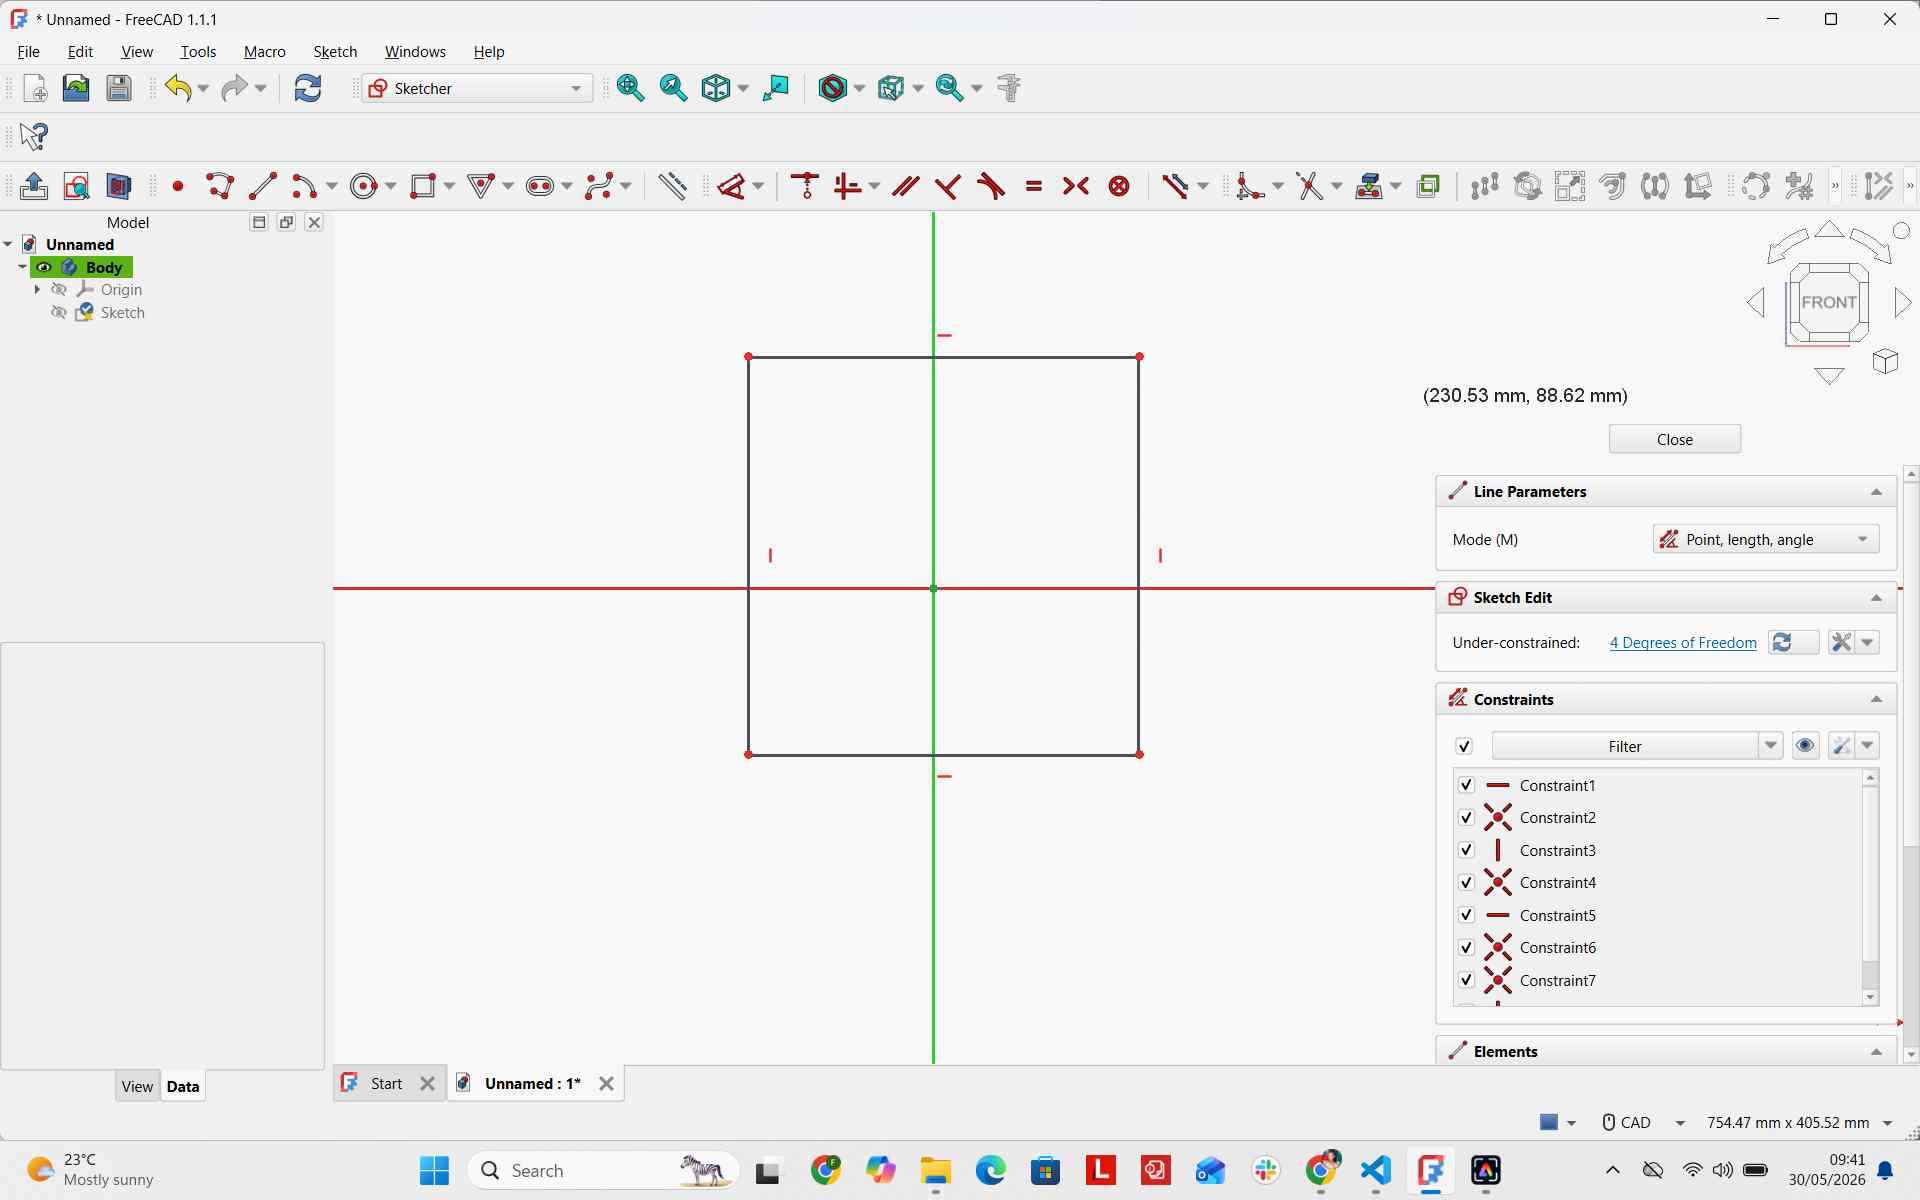The height and width of the screenshot is (1200, 1920).
Task: Click Fit All zoom icon
Action: click(631, 88)
